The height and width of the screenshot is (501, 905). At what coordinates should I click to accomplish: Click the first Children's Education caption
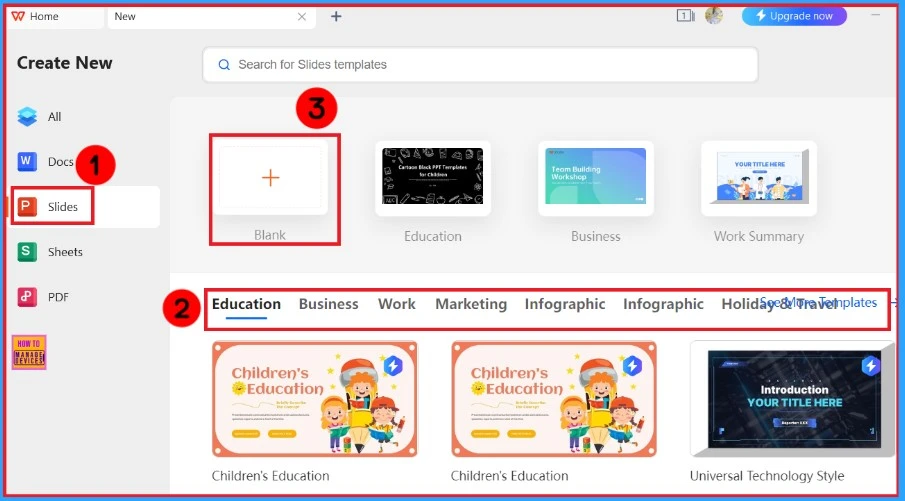coord(270,476)
